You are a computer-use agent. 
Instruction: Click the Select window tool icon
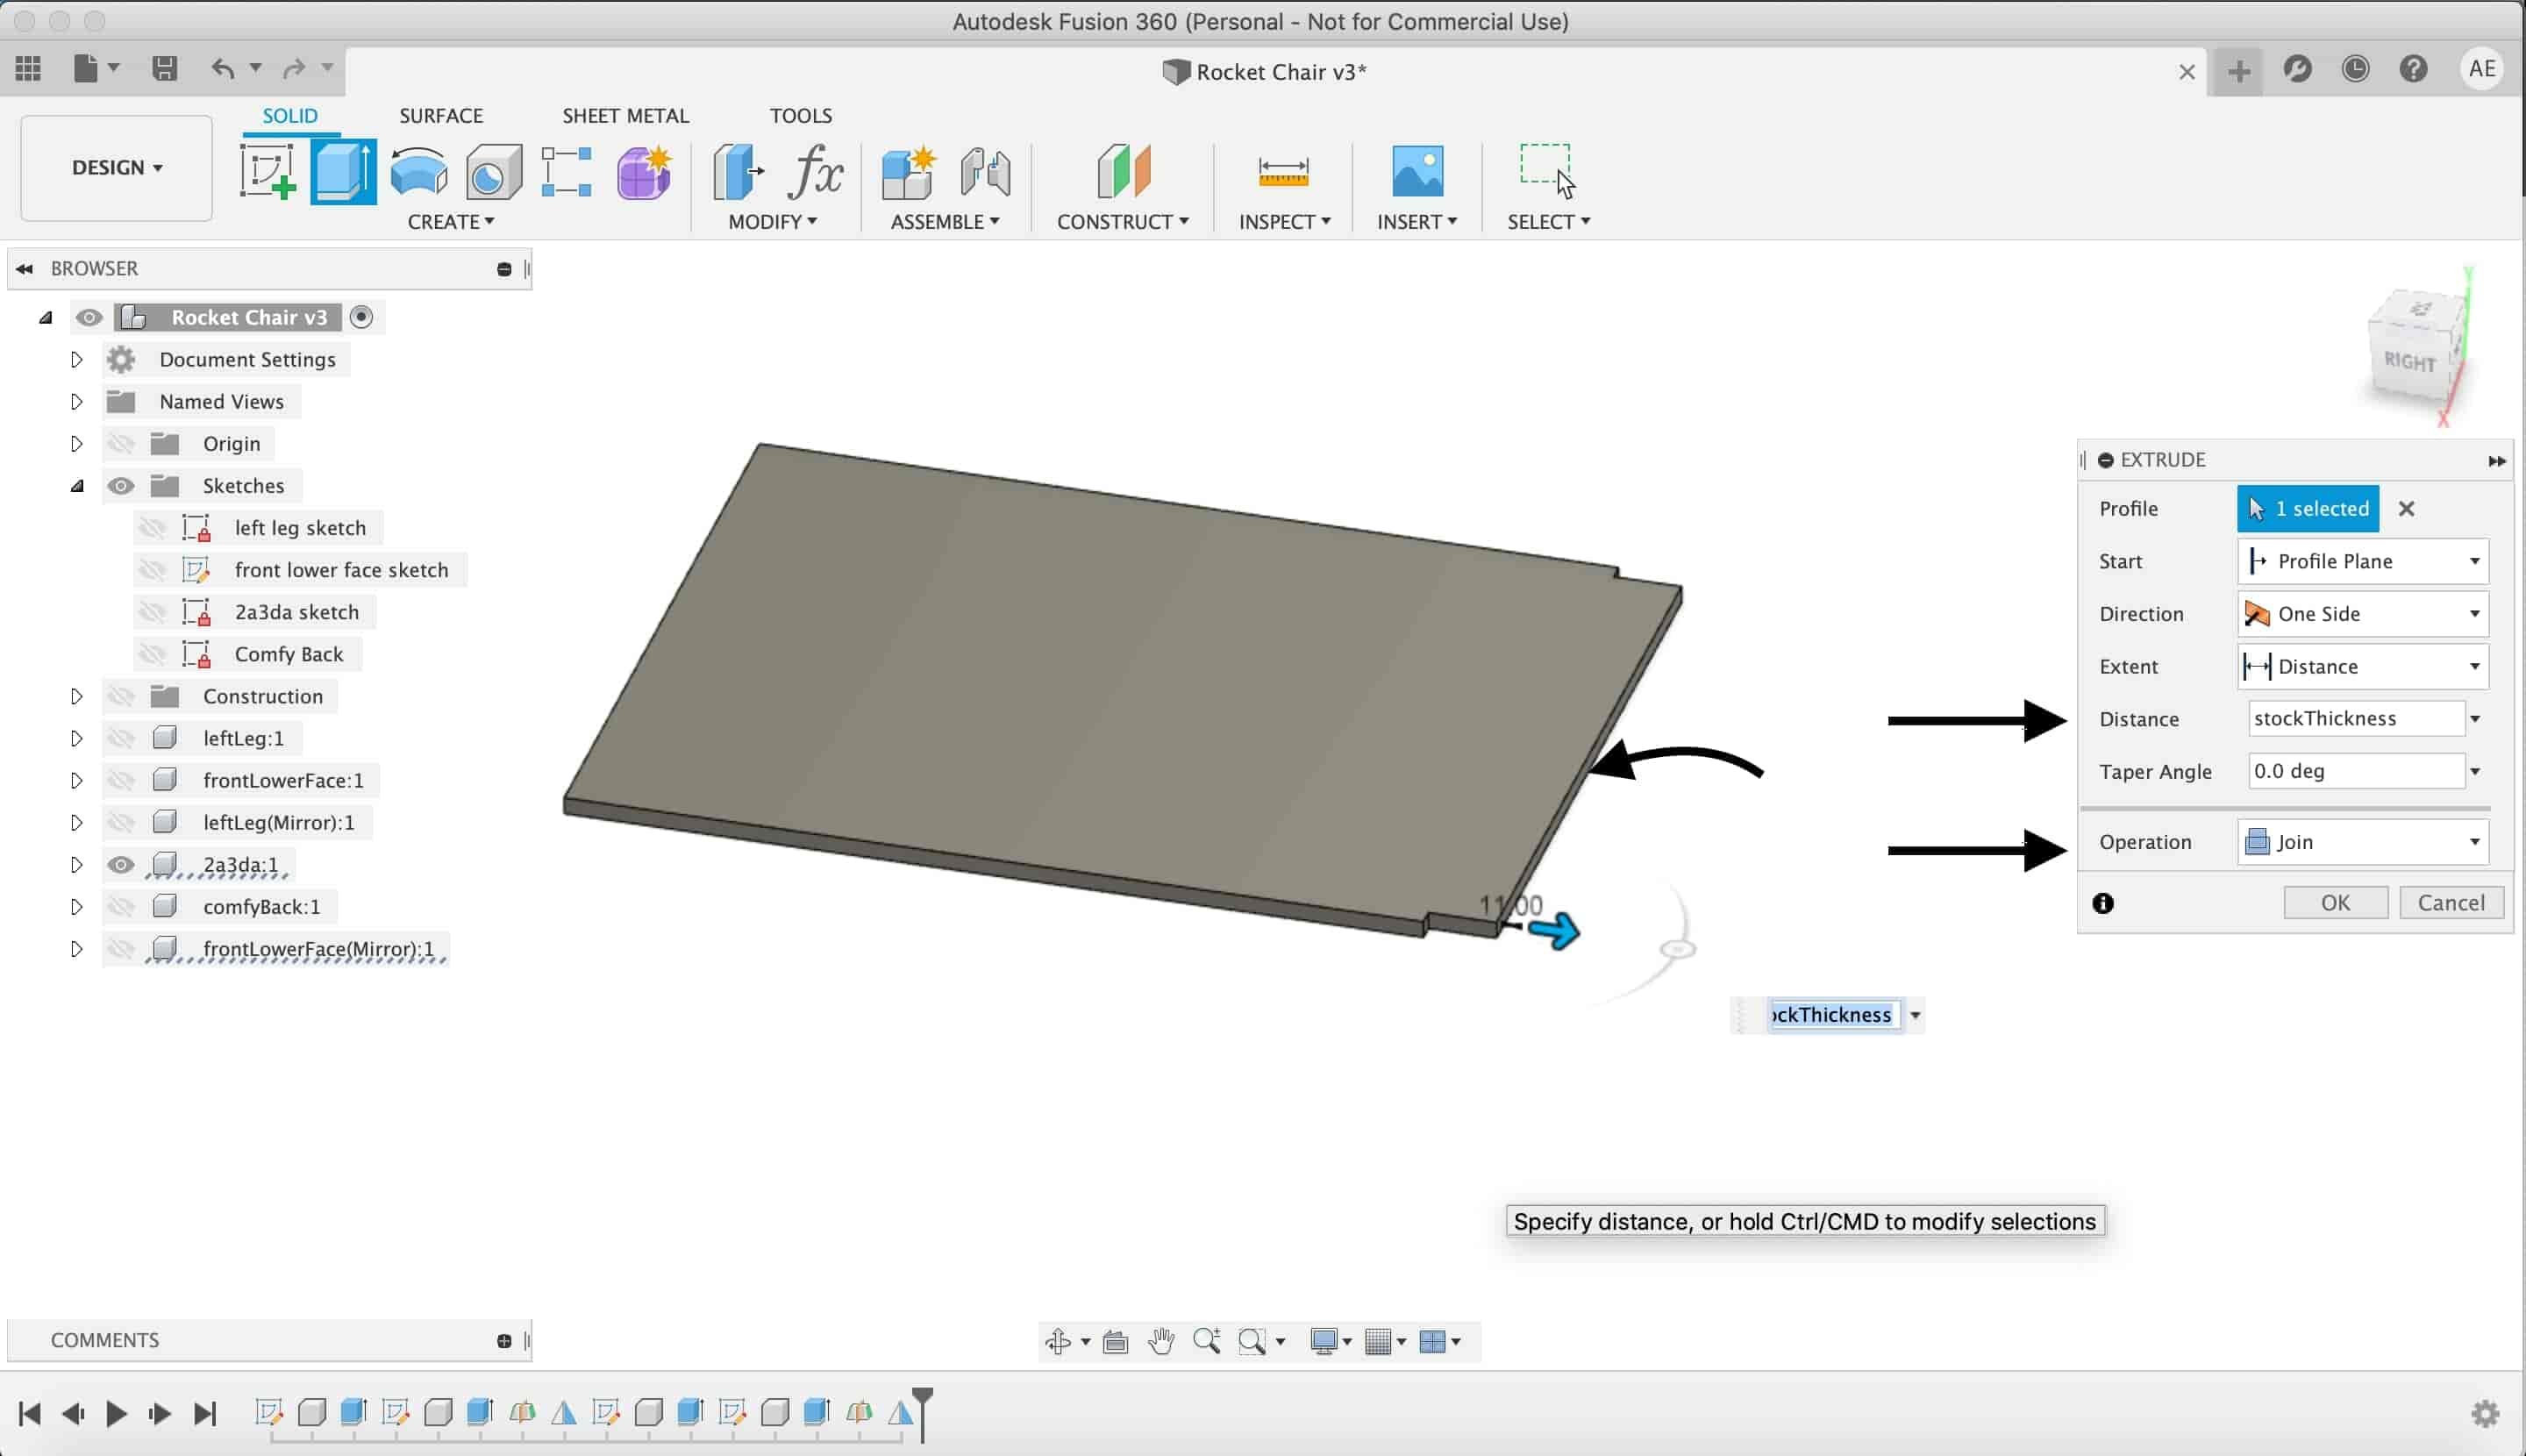[1547, 171]
